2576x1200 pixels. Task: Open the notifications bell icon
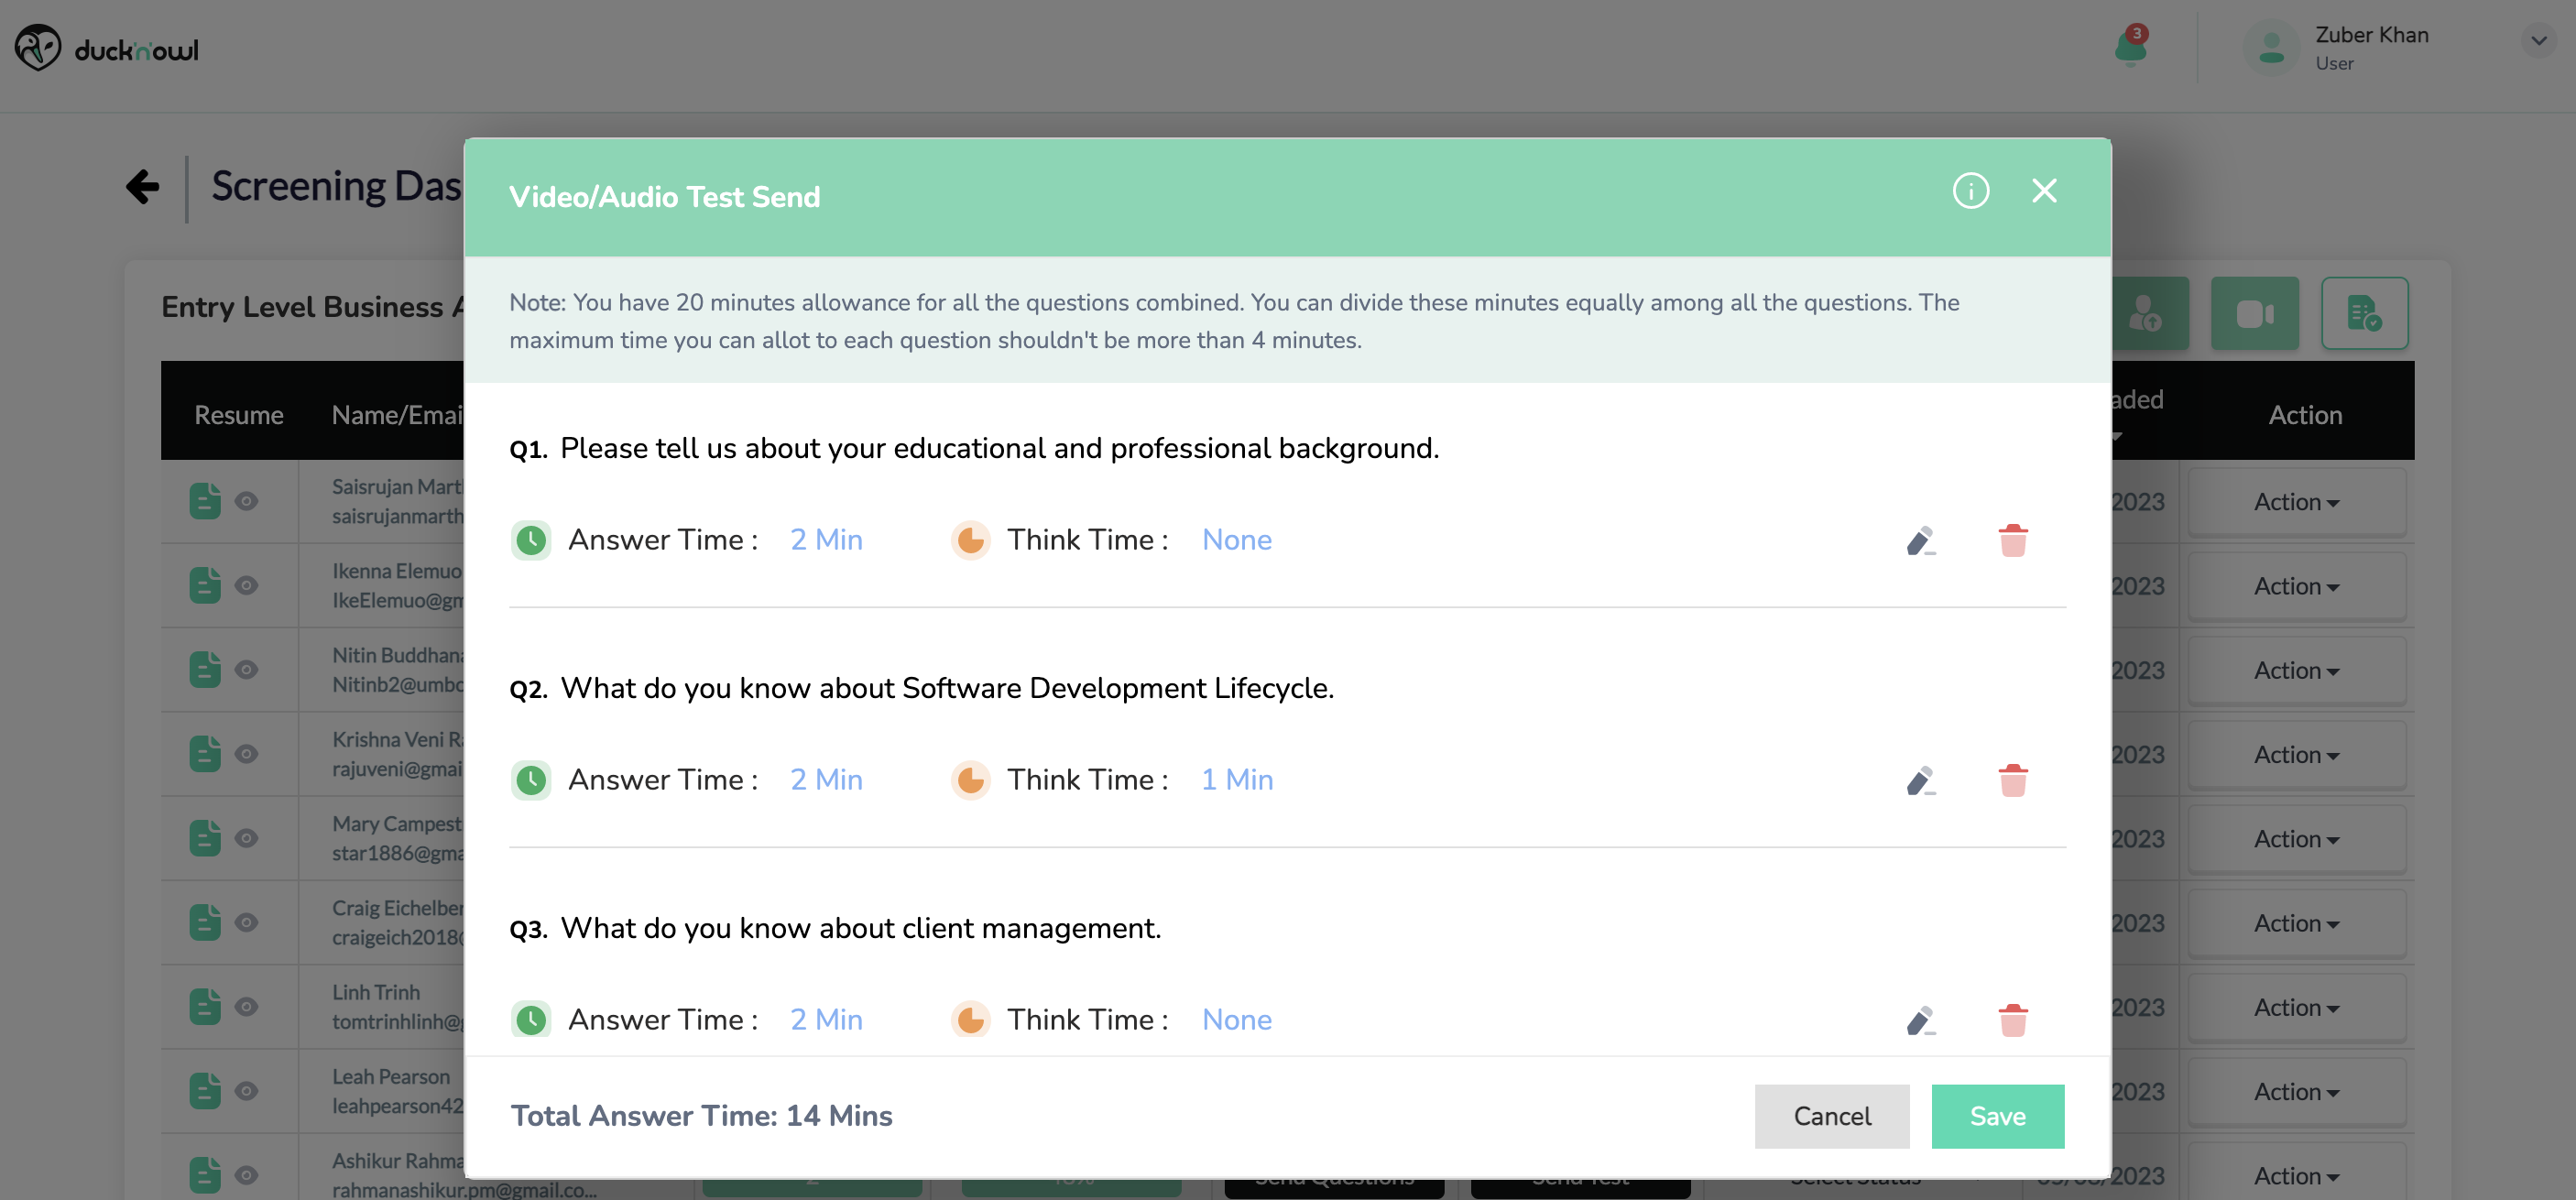click(2130, 47)
